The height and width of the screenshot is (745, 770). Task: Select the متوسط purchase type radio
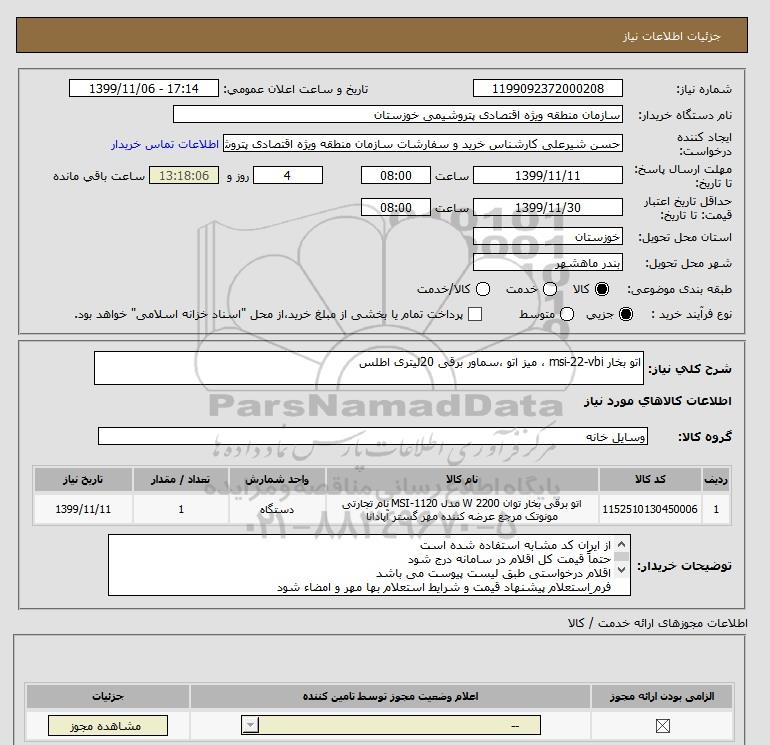(x=567, y=314)
